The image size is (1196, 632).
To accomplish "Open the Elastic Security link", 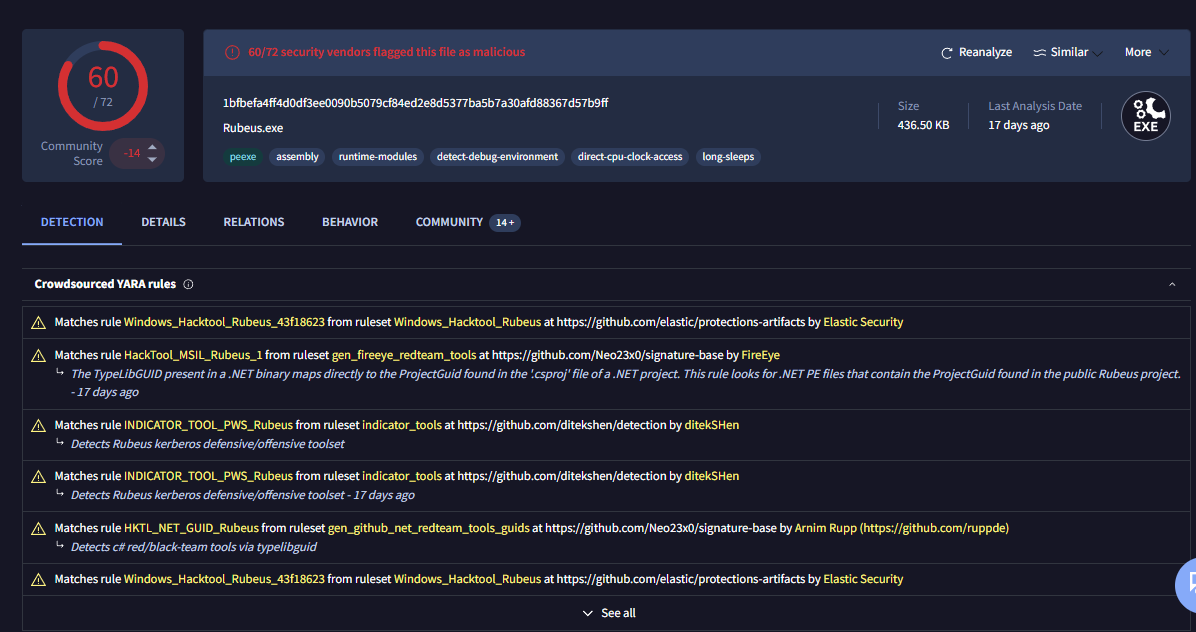I will pos(863,322).
